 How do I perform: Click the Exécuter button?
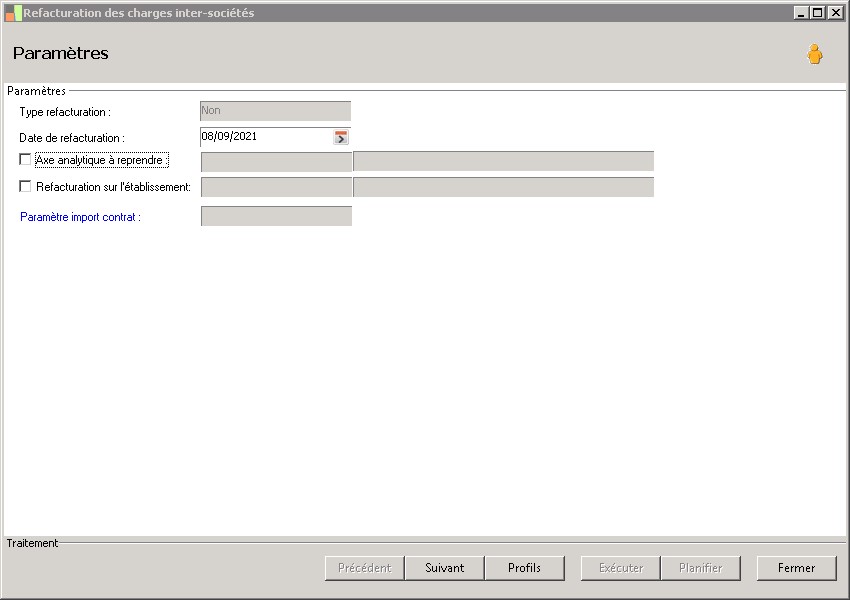coord(621,568)
